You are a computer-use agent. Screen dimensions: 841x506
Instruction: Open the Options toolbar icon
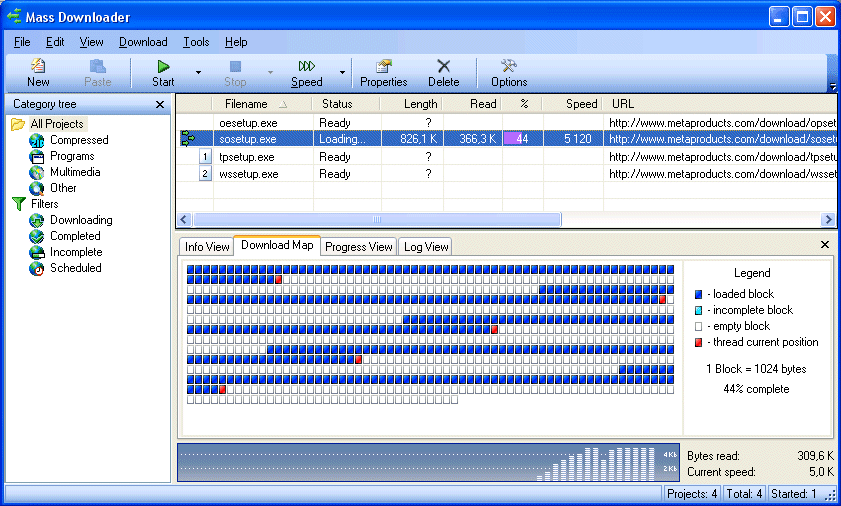click(508, 67)
